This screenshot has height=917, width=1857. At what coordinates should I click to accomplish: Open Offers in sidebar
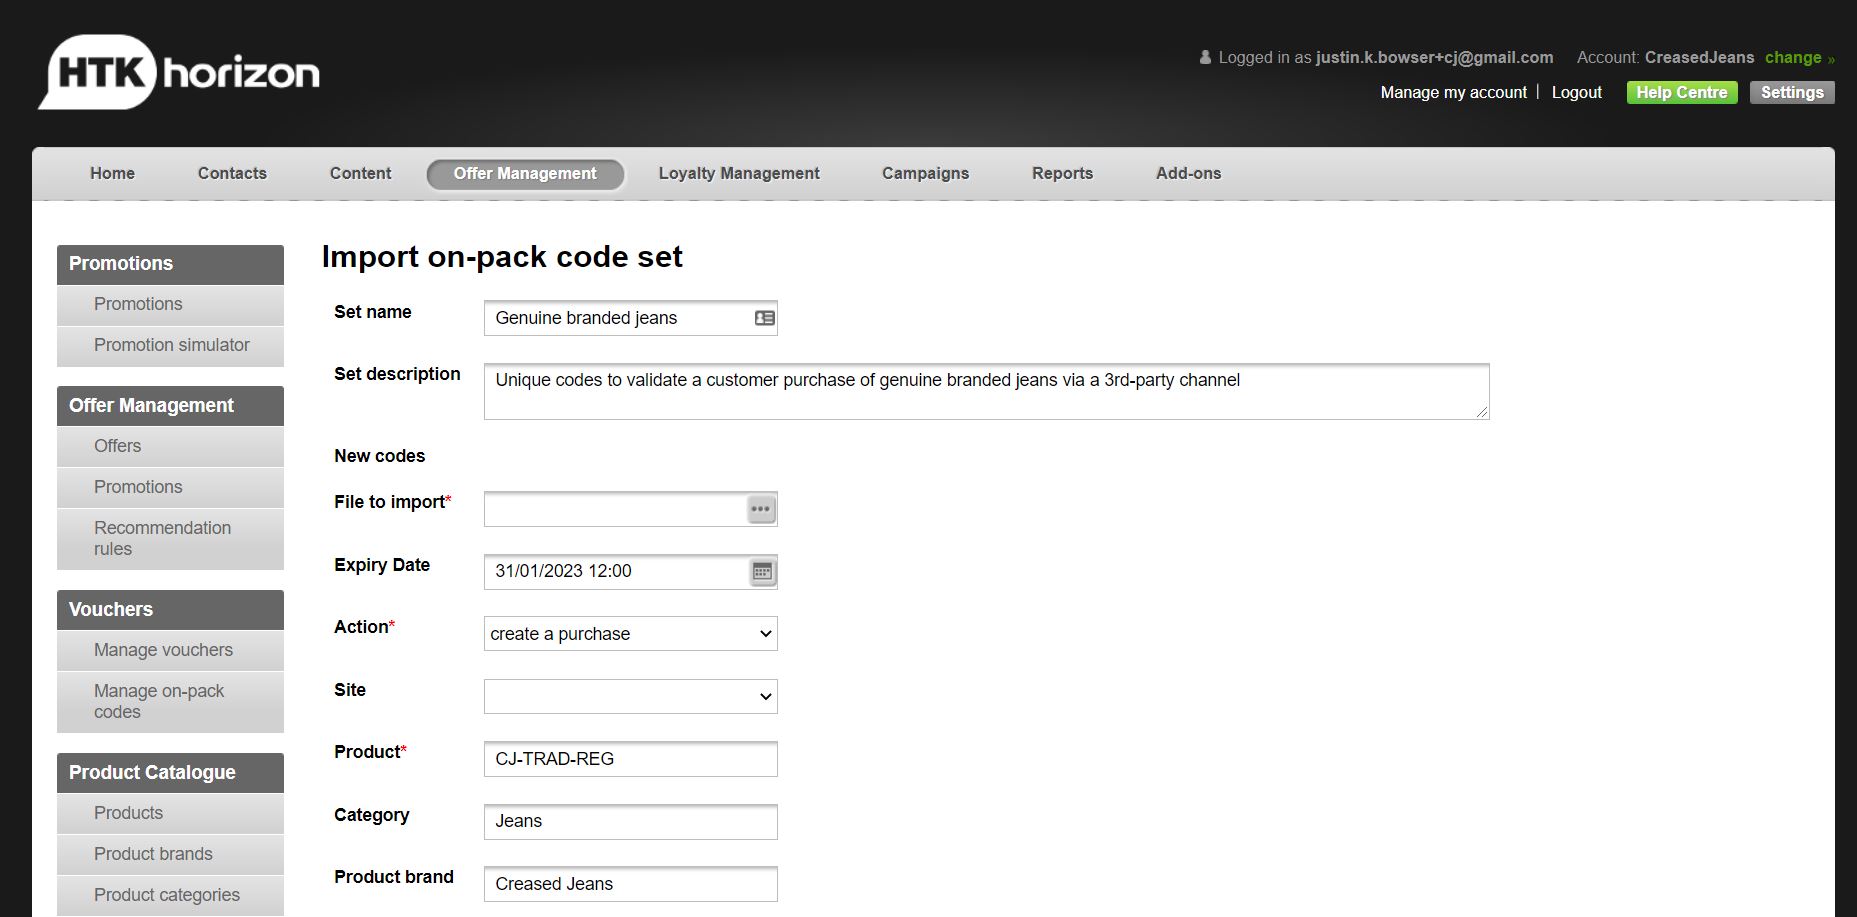coord(170,447)
